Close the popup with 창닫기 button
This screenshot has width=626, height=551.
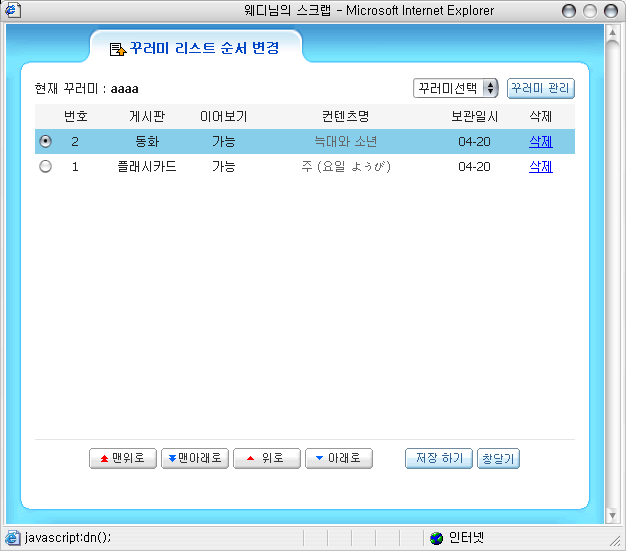pos(499,458)
